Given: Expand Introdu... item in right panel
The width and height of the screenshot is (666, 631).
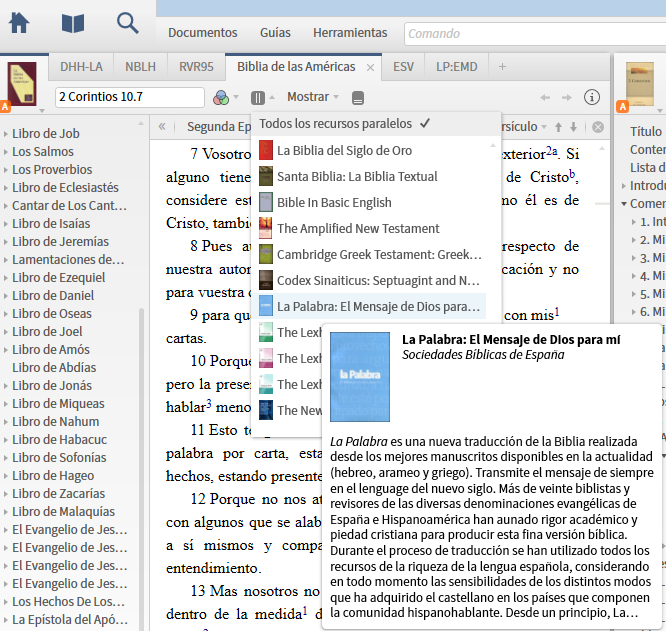Looking at the screenshot, I should 624,186.
